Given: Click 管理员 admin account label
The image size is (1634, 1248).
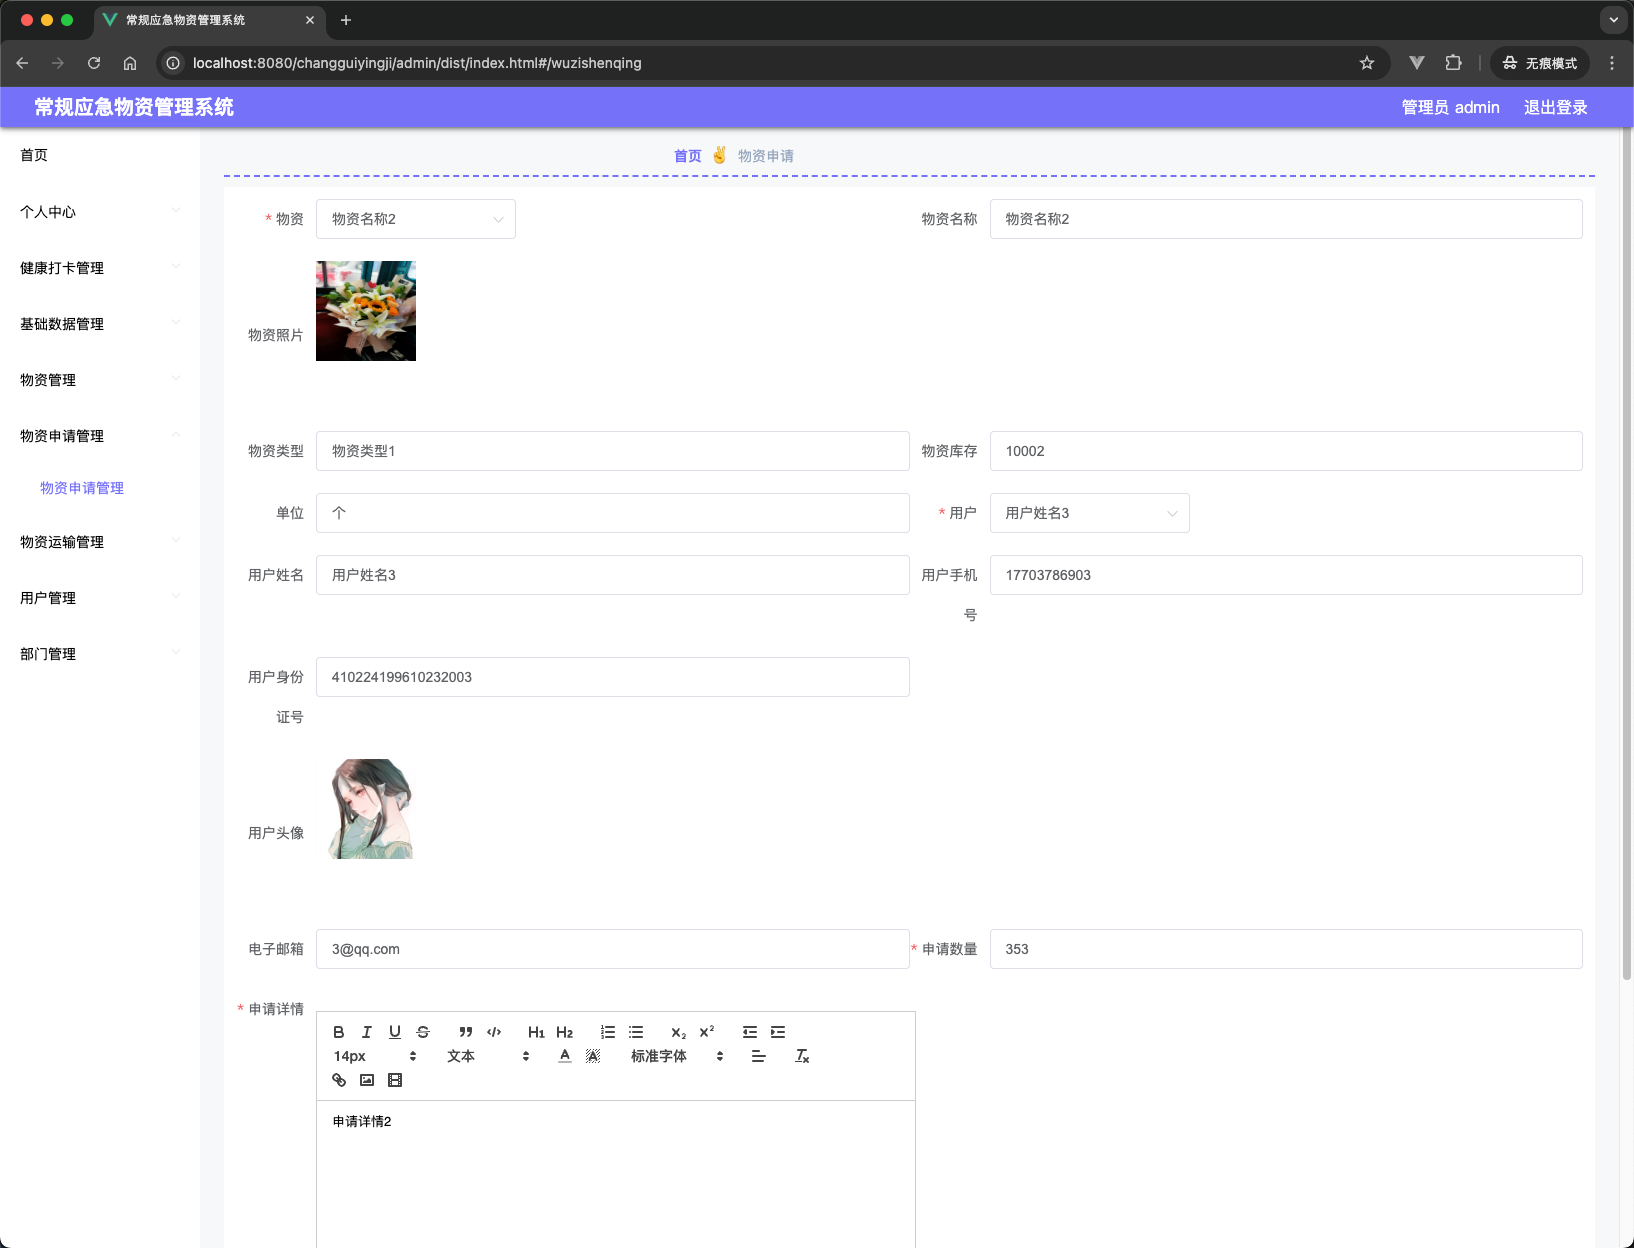Looking at the screenshot, I should click(1450, 107).
